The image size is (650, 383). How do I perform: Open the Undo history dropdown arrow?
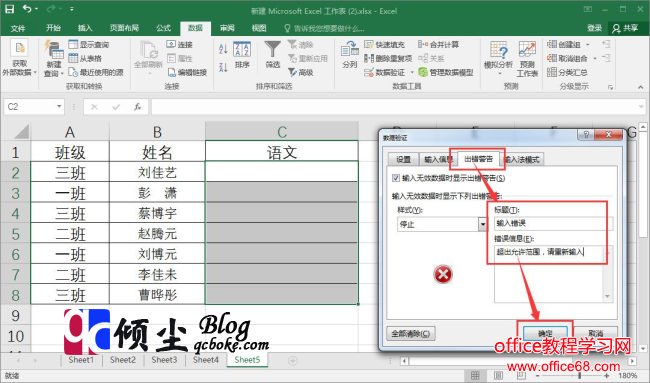pyautogui.click(x=36, y=9)
